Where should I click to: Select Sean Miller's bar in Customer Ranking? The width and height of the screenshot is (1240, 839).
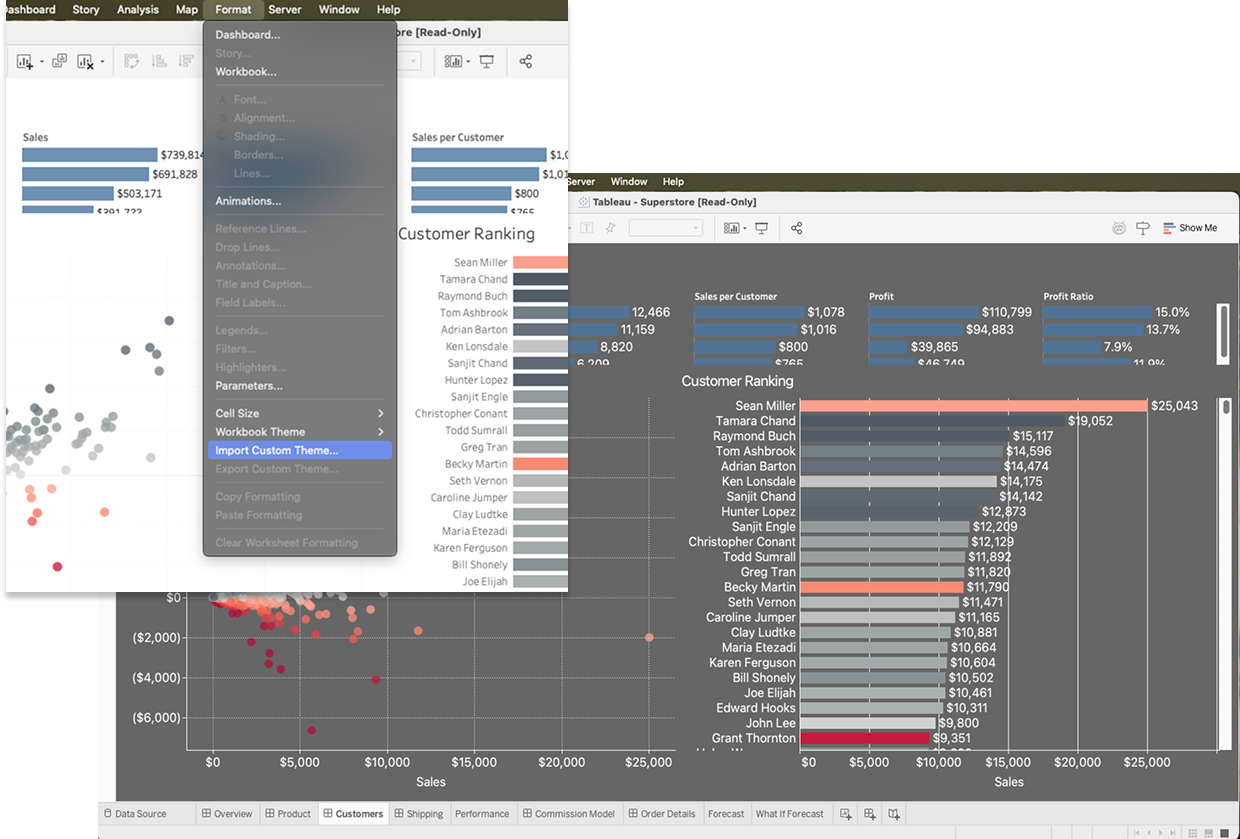coord(972,406)
